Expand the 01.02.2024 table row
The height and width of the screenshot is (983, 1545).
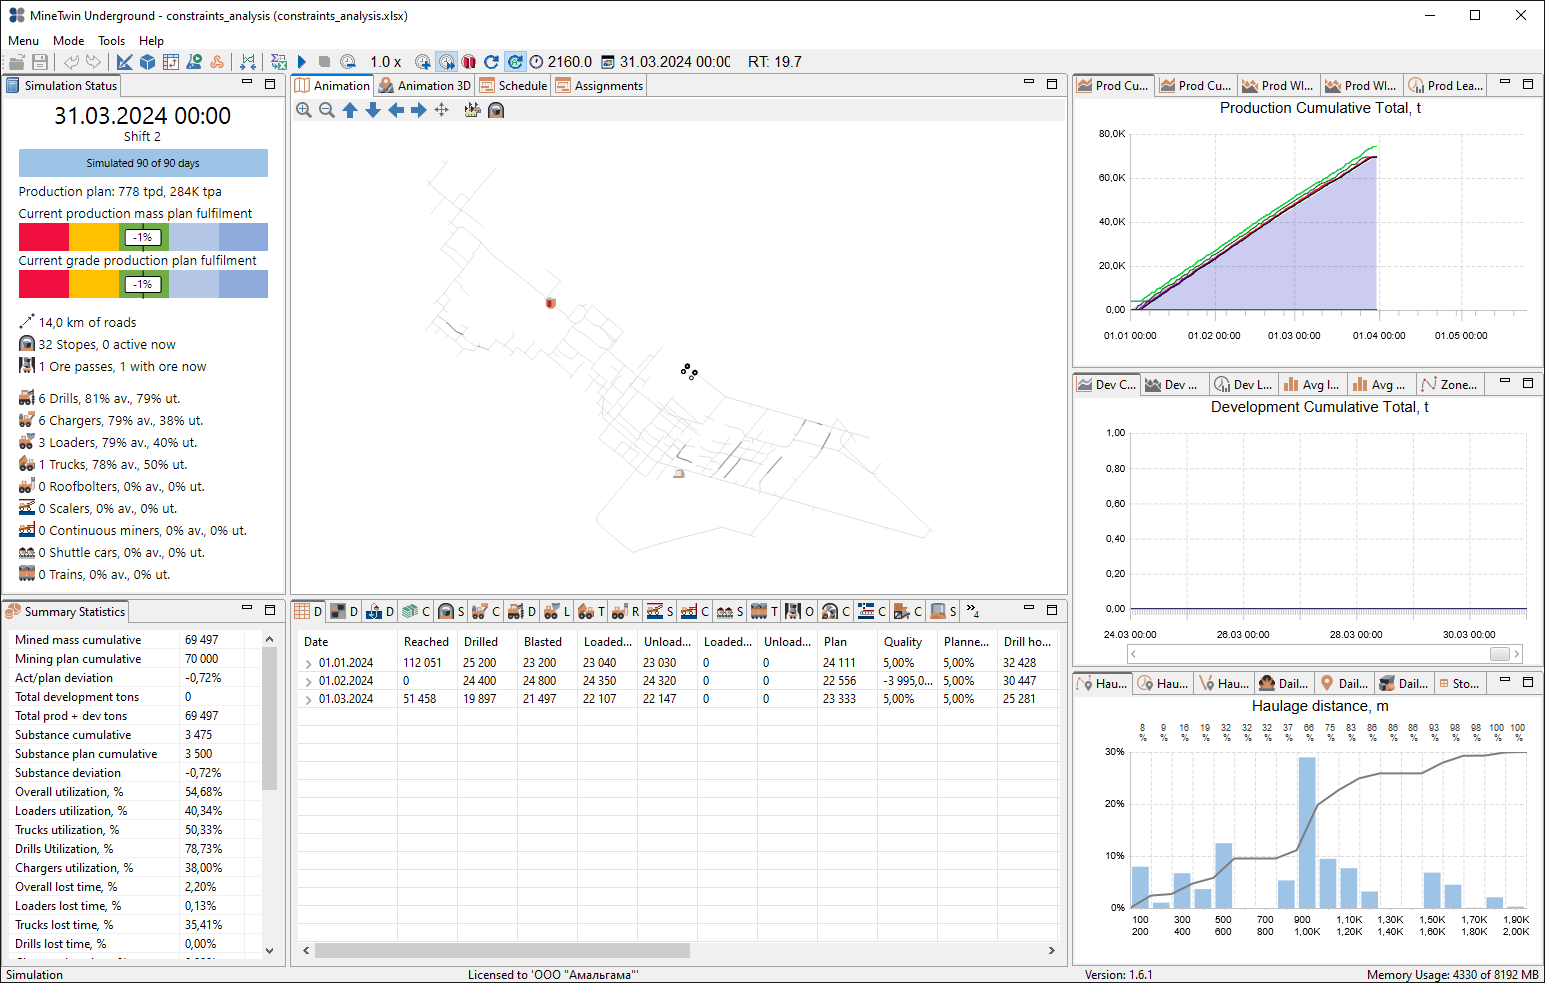308,681
